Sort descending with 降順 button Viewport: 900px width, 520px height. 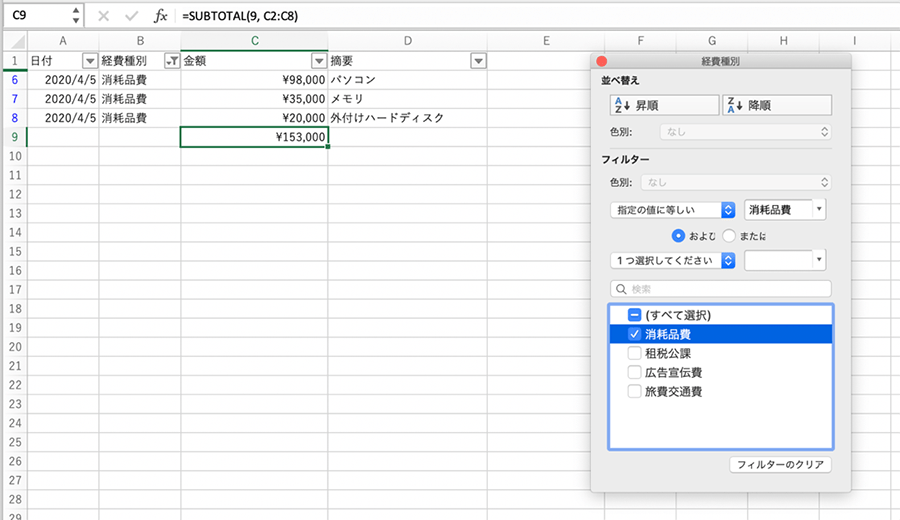(777, 106)
